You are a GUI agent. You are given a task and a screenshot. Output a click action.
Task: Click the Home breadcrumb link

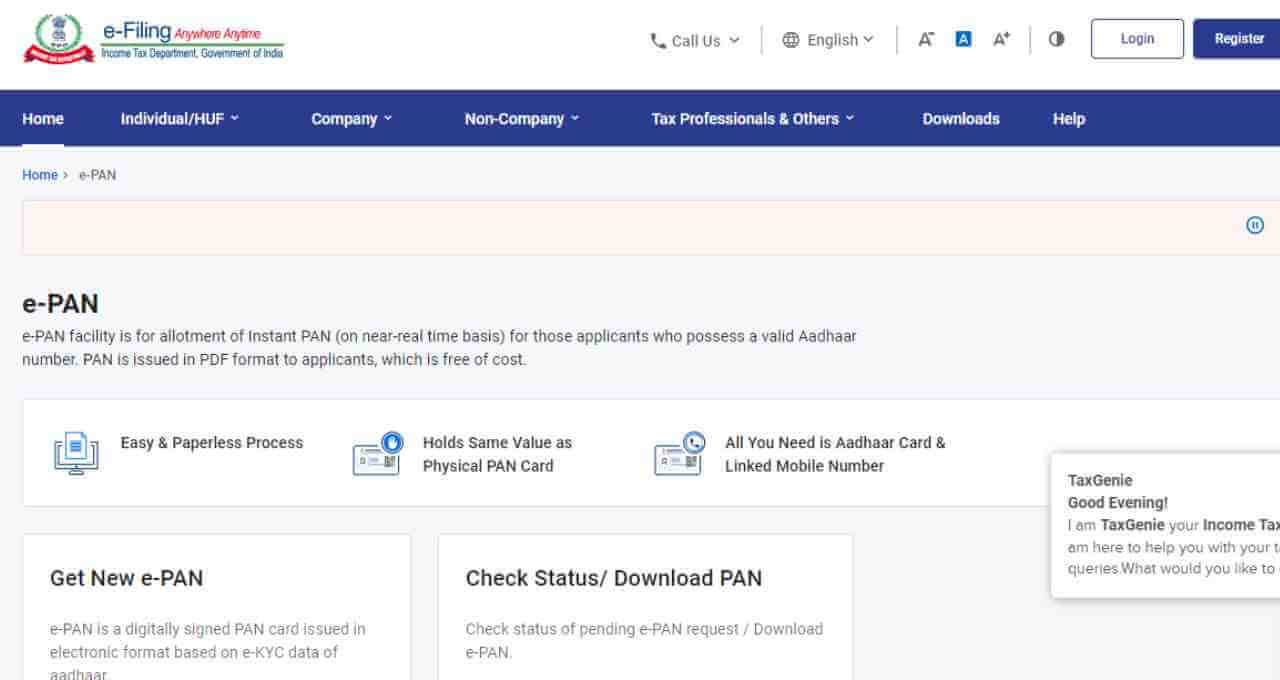tap(40, 175)
